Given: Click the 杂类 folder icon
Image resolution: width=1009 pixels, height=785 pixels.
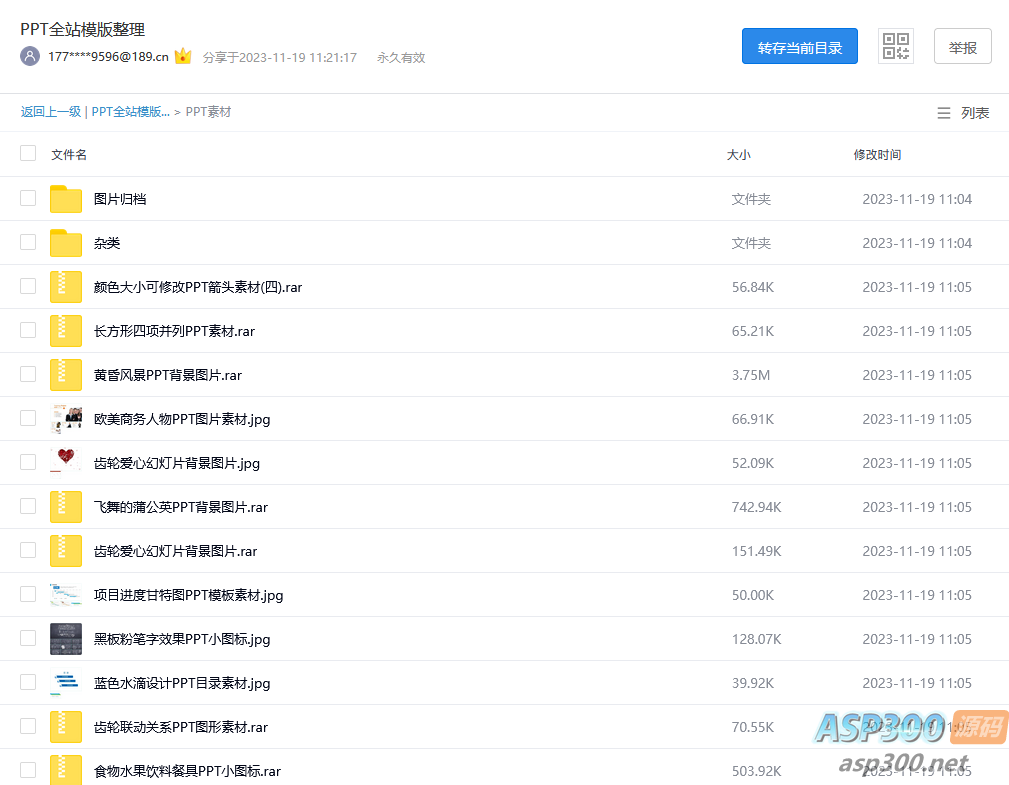Looking at the screenshot, I should click(x=66, y=243).
